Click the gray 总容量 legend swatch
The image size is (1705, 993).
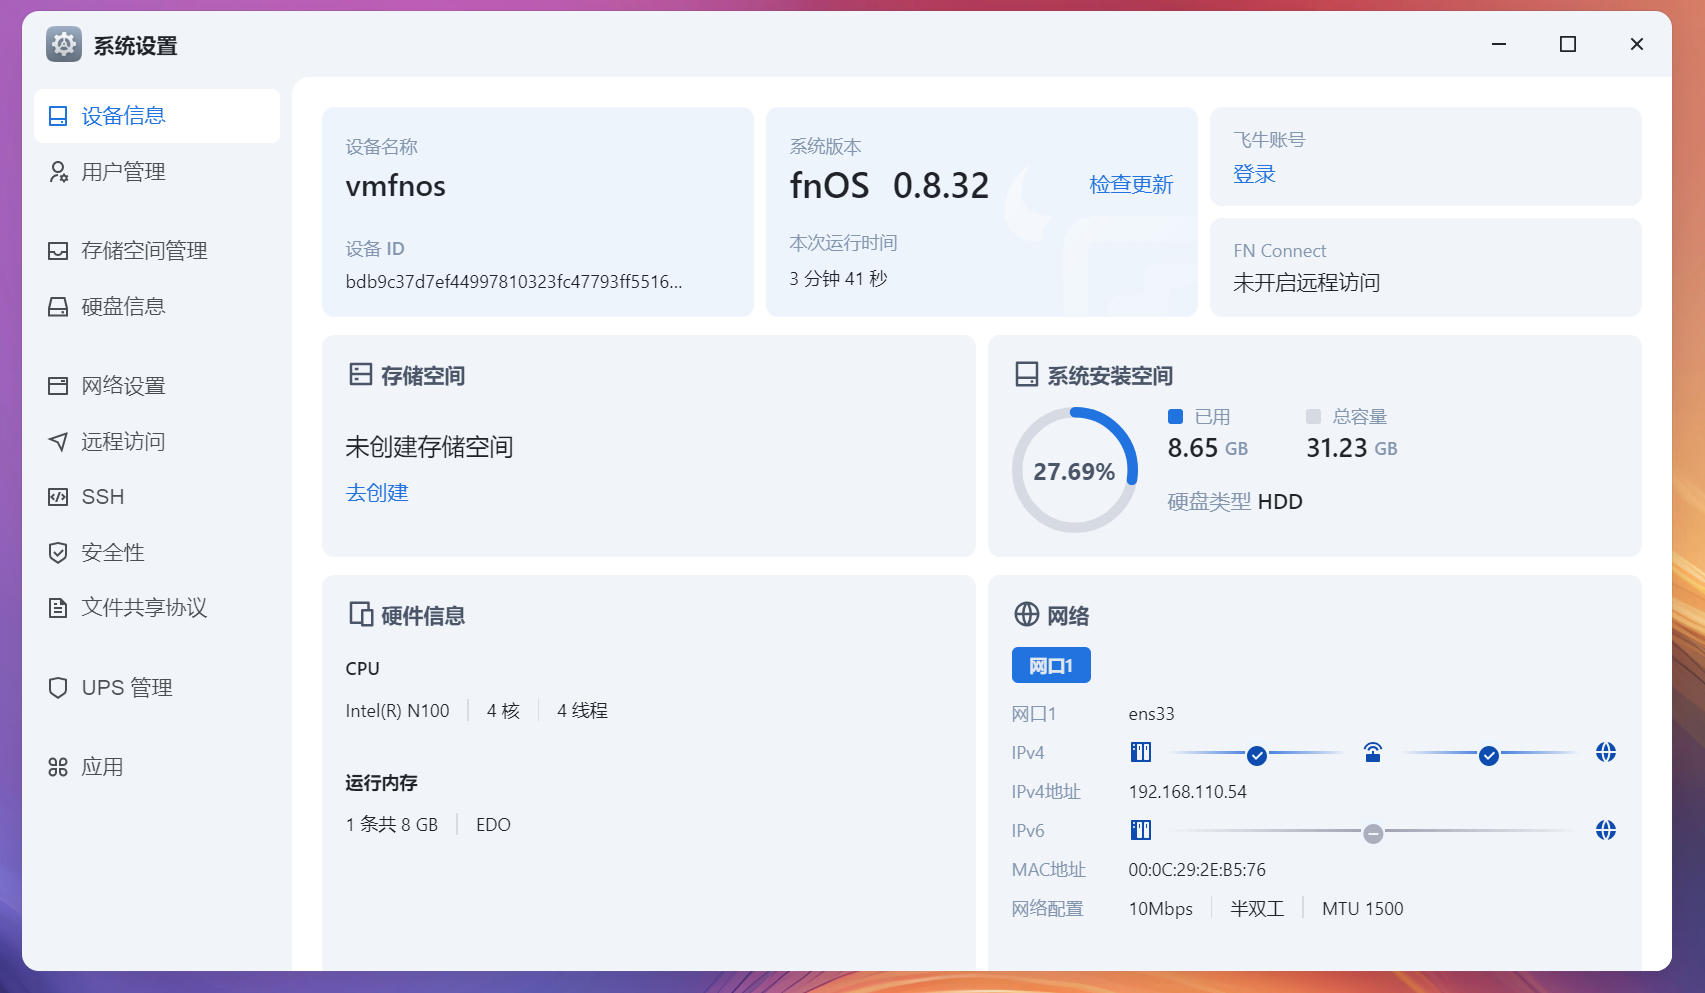point(1314,416)
